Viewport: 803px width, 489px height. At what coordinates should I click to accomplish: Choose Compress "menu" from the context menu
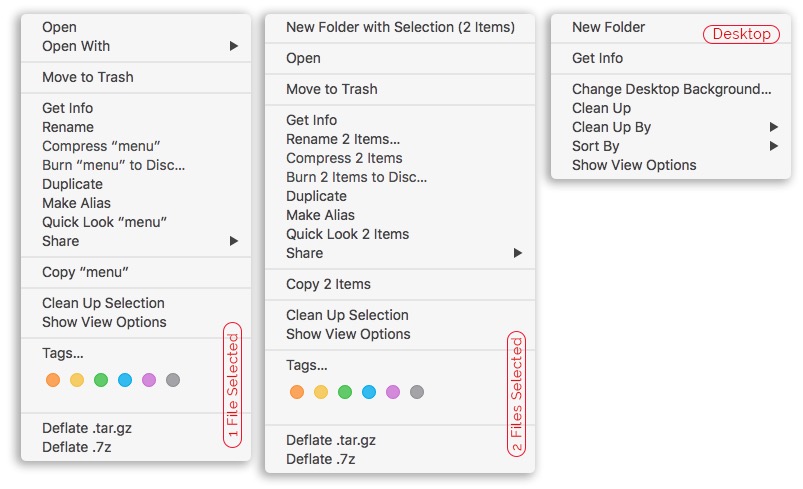click(x=101, y=146)
